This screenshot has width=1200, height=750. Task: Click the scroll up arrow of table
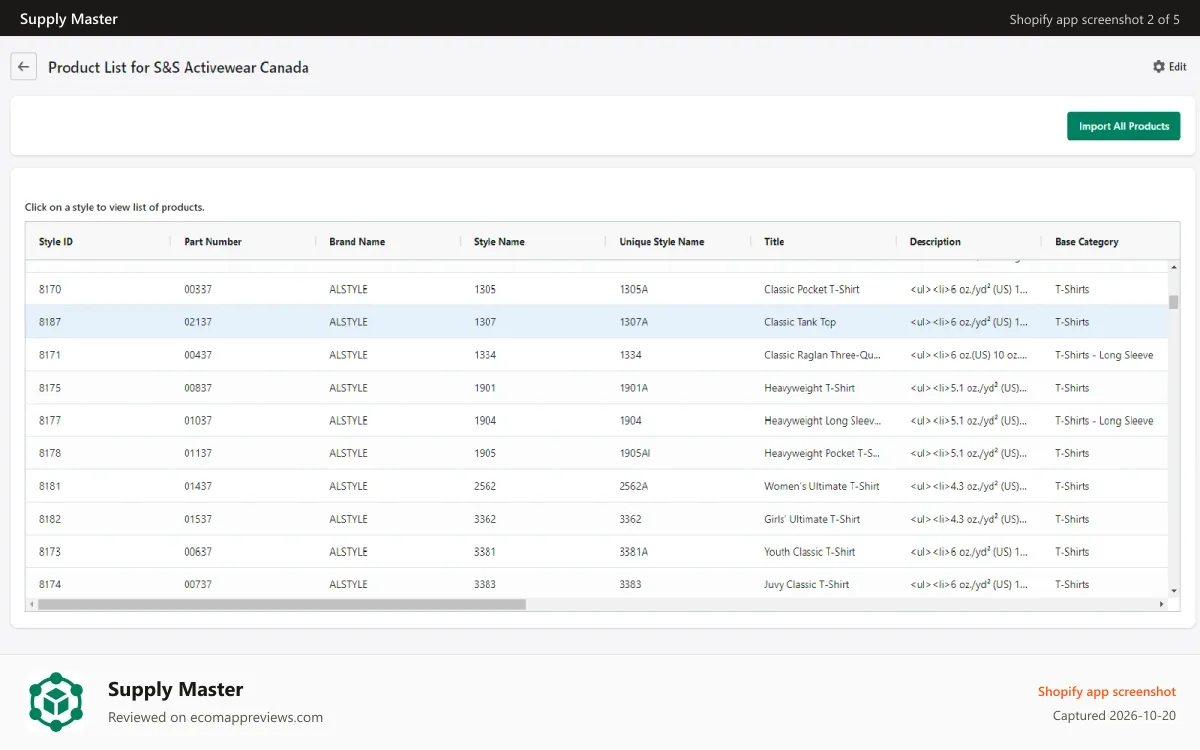point(1173,266)
